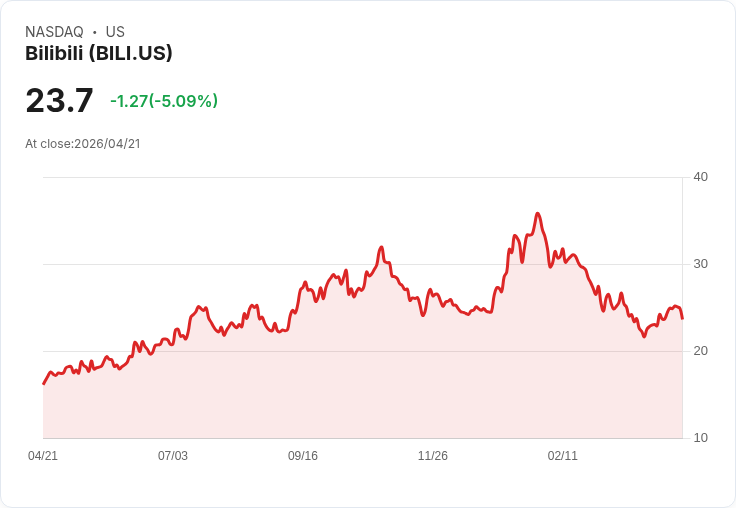
Task: Click the 20 y-axis price label
Action: click(x=700, y=351)
